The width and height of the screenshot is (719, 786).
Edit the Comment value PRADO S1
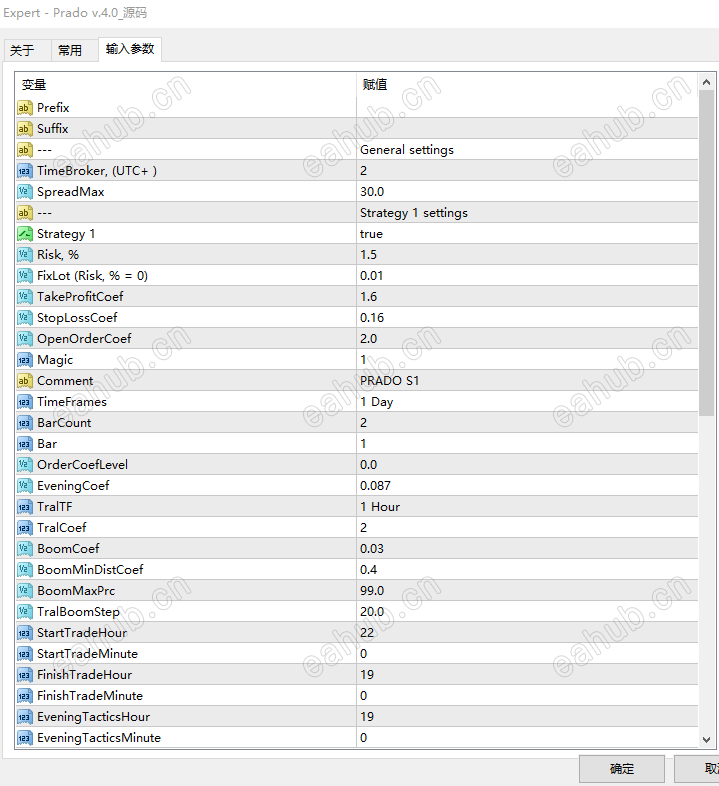[527, 381]
